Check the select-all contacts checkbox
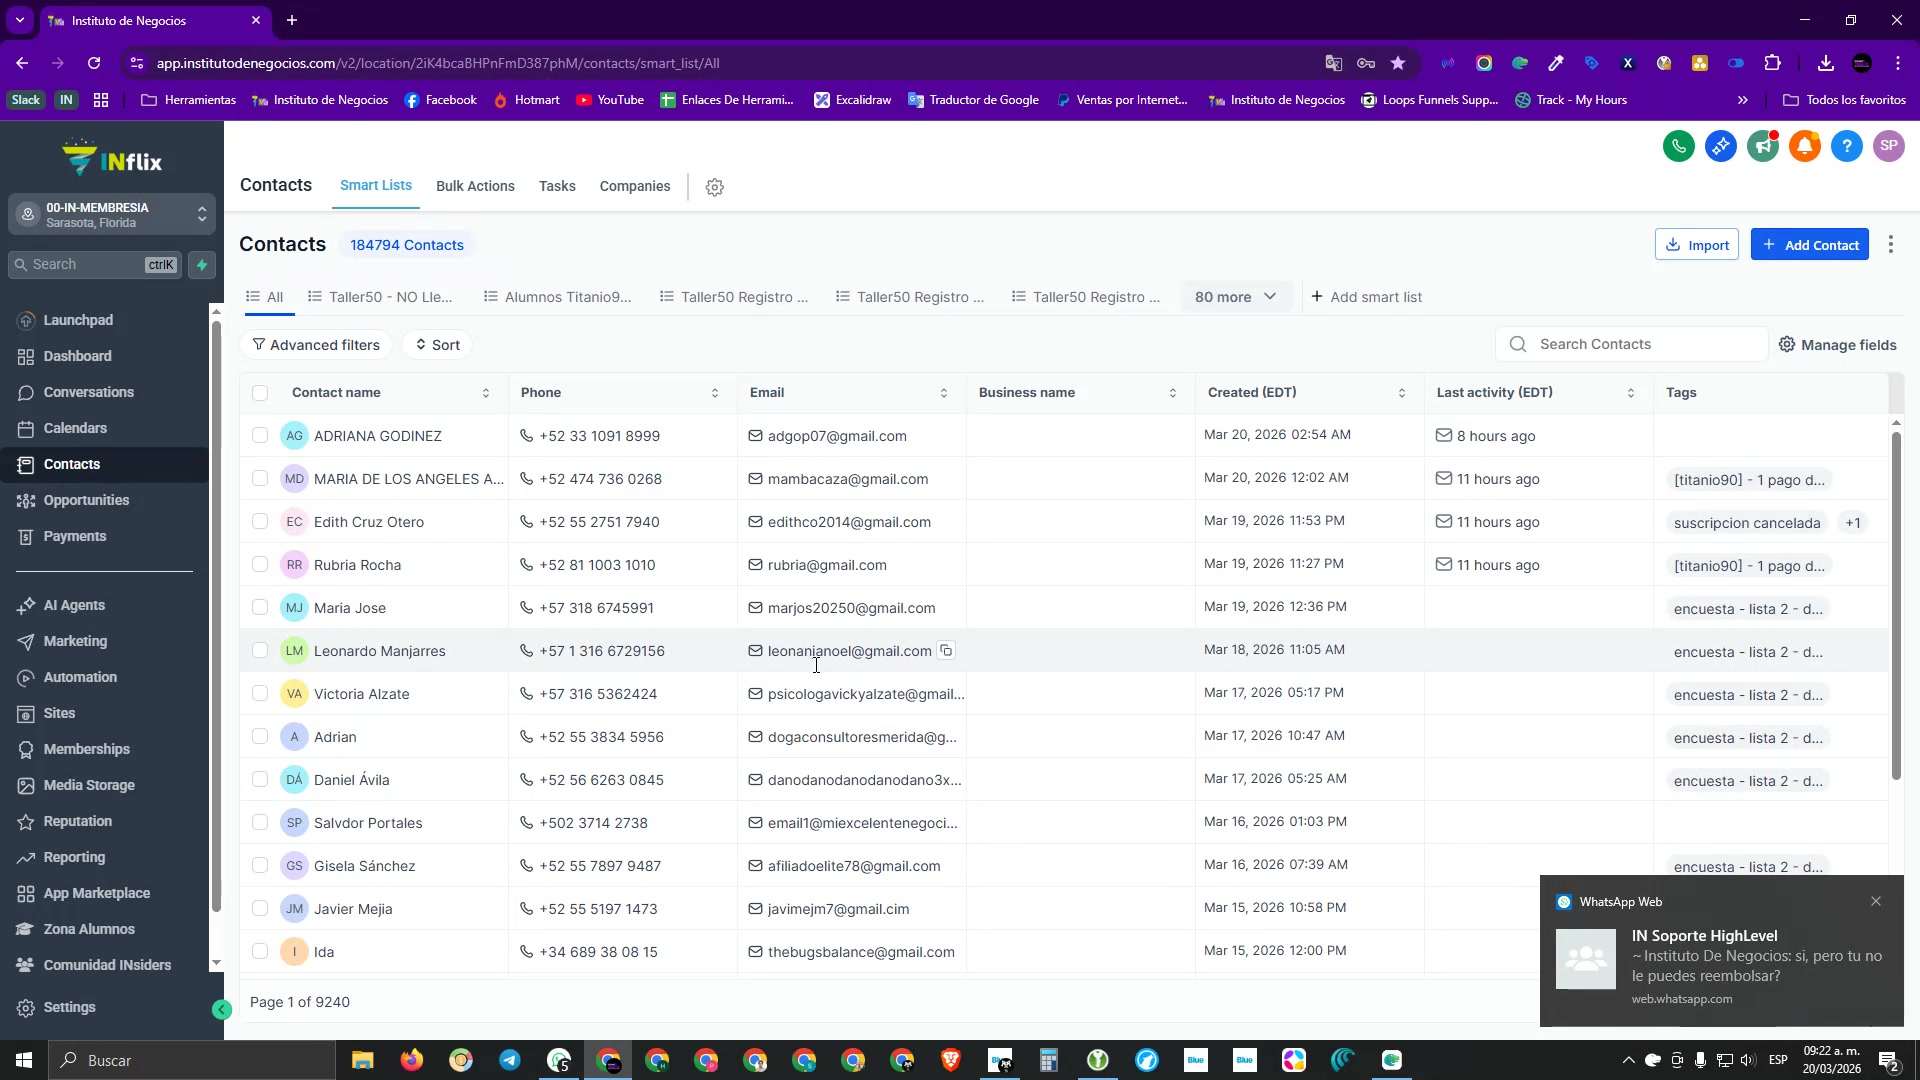 (260, 393)
